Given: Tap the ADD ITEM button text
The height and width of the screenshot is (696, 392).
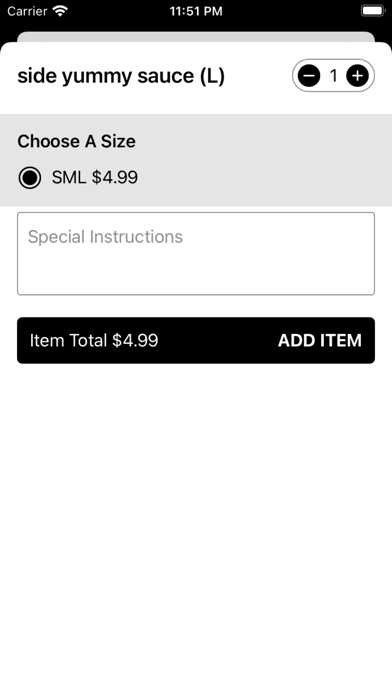Looking at the screenshot, I should click(x=320, y=340).
